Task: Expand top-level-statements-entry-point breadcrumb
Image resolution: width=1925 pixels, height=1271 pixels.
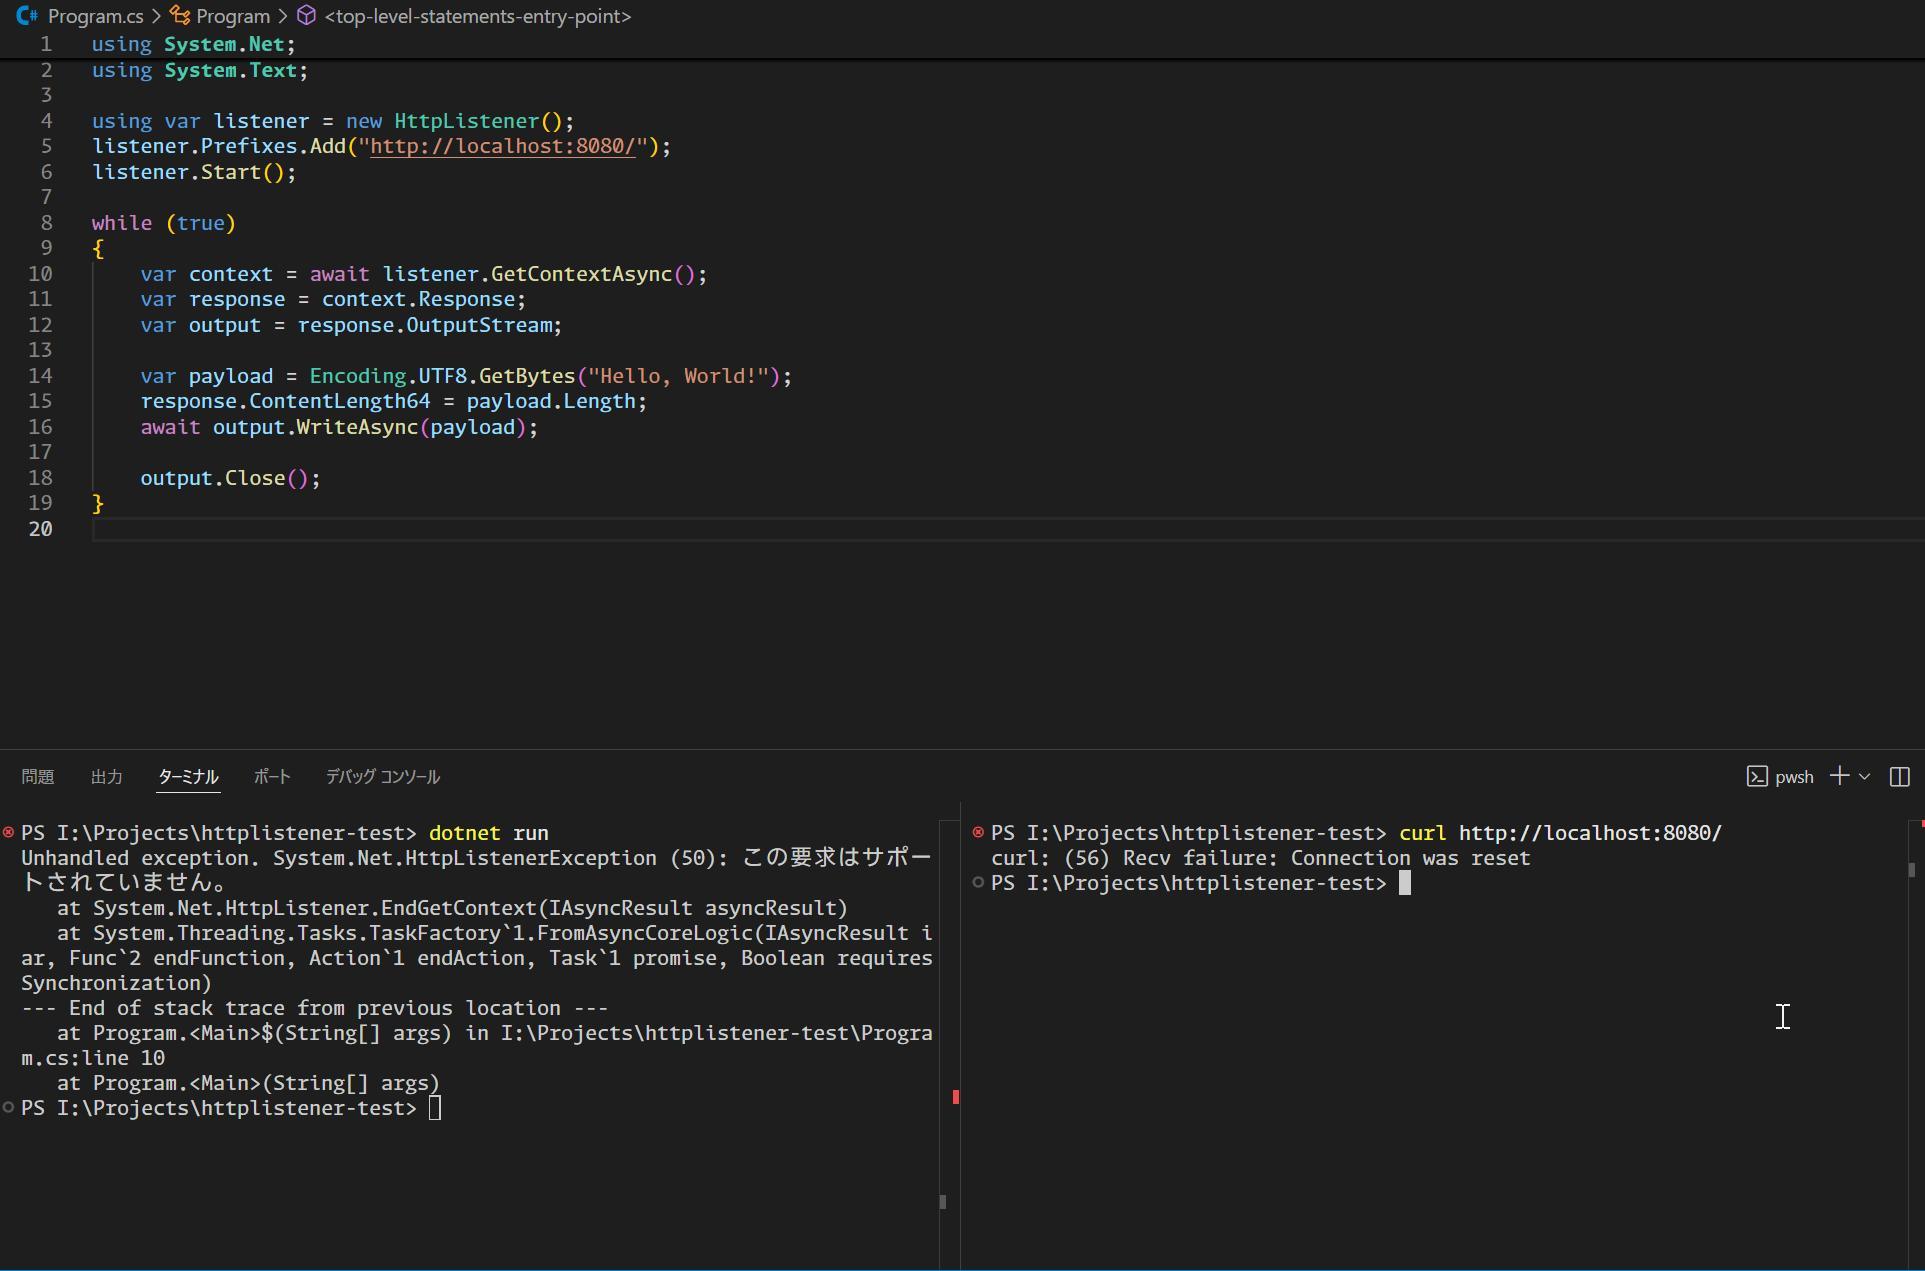Action: 477,16
